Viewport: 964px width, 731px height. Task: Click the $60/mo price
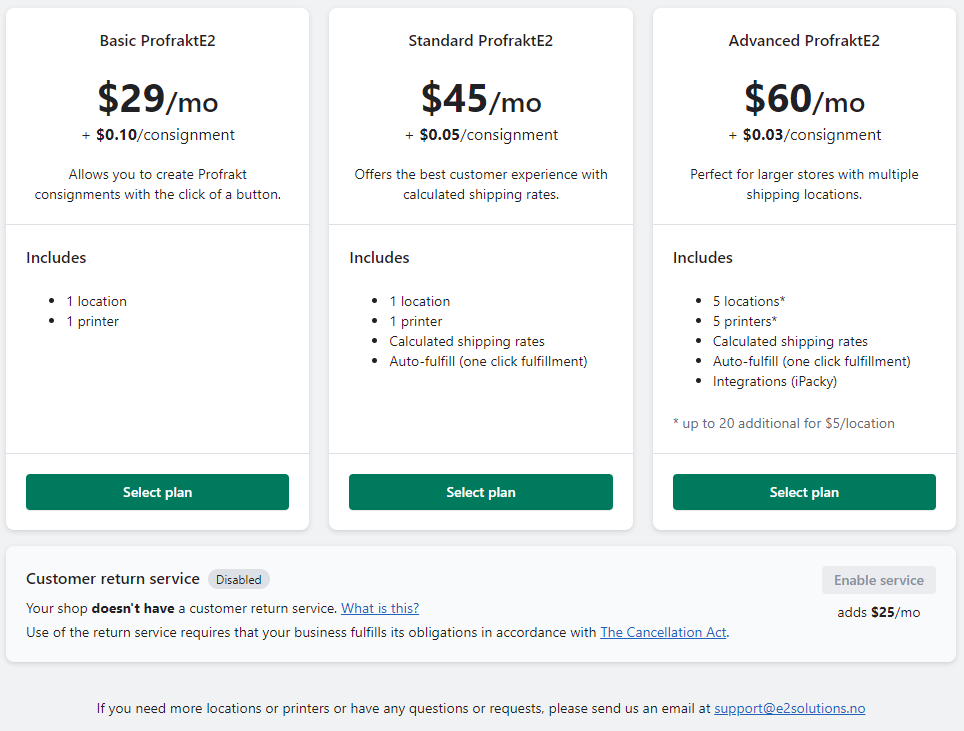[x=804, y=99]
